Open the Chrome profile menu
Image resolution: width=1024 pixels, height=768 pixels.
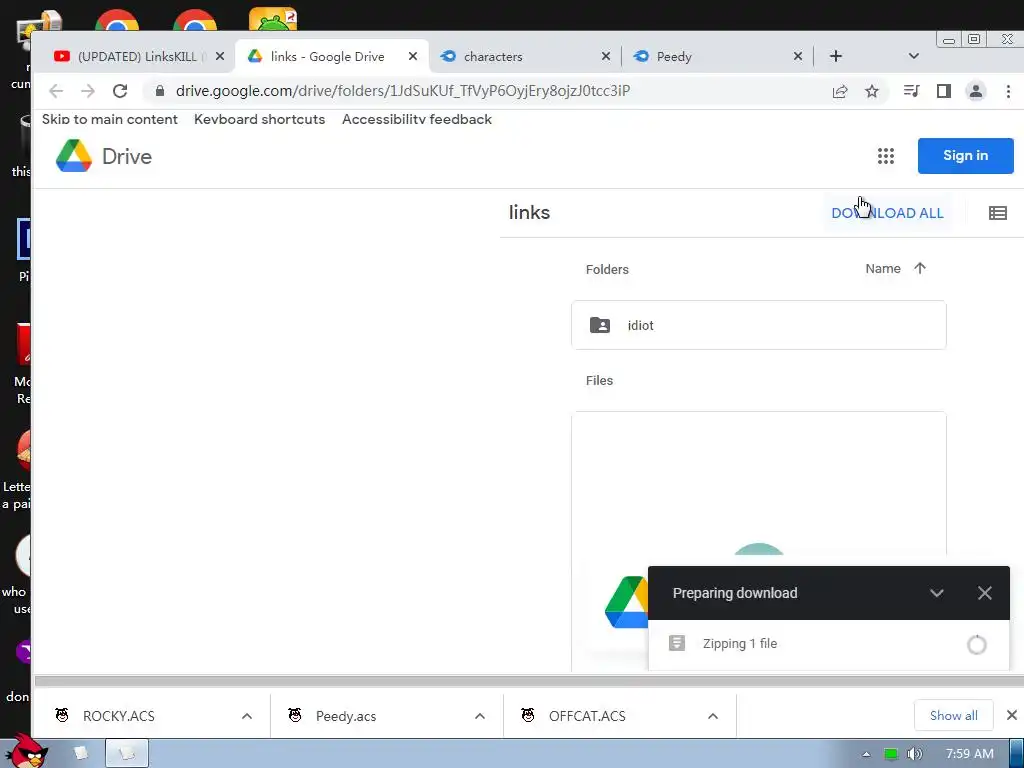tap(976, 91)
